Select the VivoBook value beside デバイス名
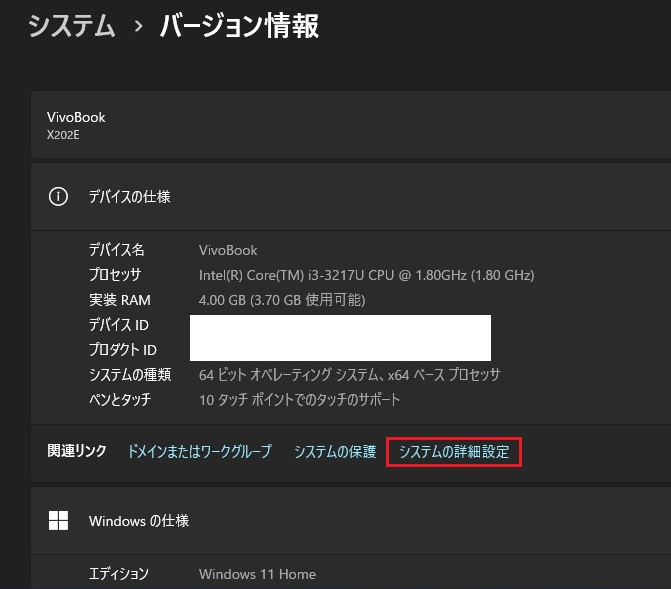Viewport: 671px width, 589px height. (x=228, y=250)
